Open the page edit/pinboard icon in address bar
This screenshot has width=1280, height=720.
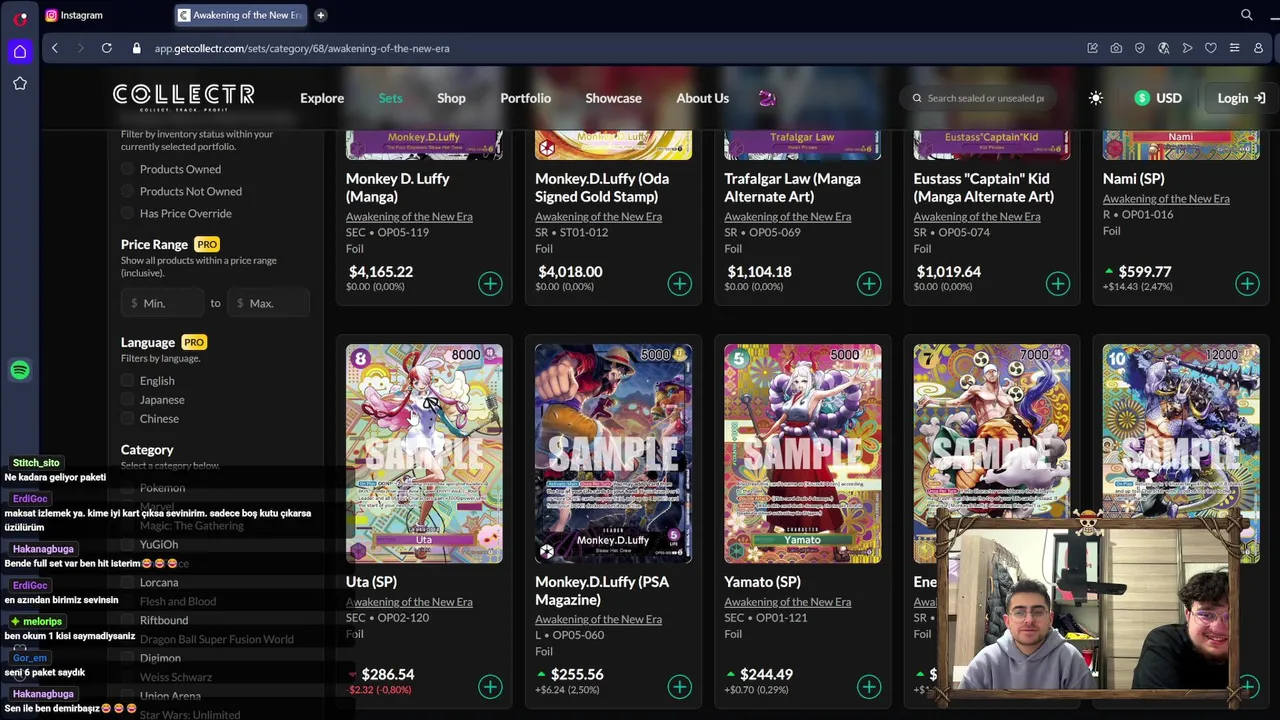[x=1092, y=48]
